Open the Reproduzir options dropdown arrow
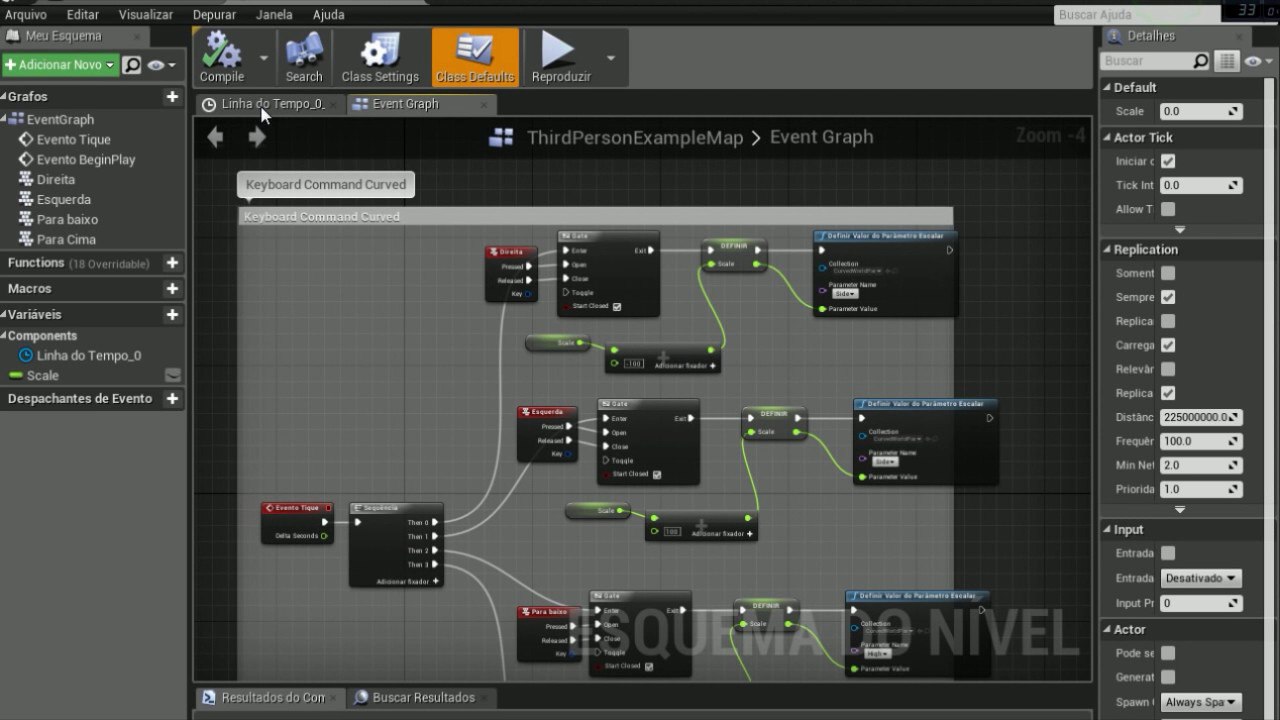 click(611, 57)
